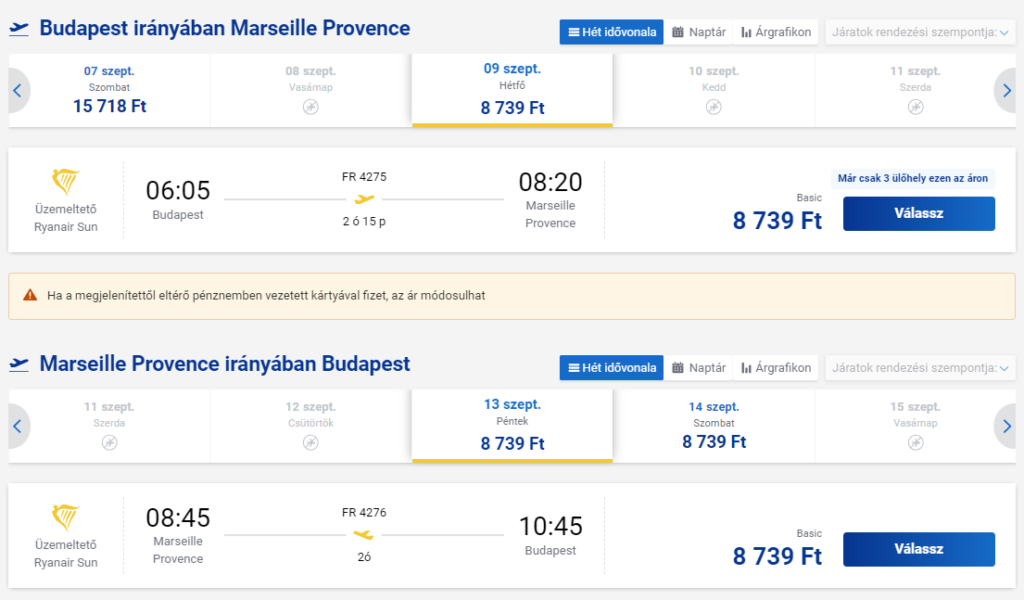The height and width of the screenshot is (600, 1024).
Task: Switch return view to Naptár
Action: 699,368
